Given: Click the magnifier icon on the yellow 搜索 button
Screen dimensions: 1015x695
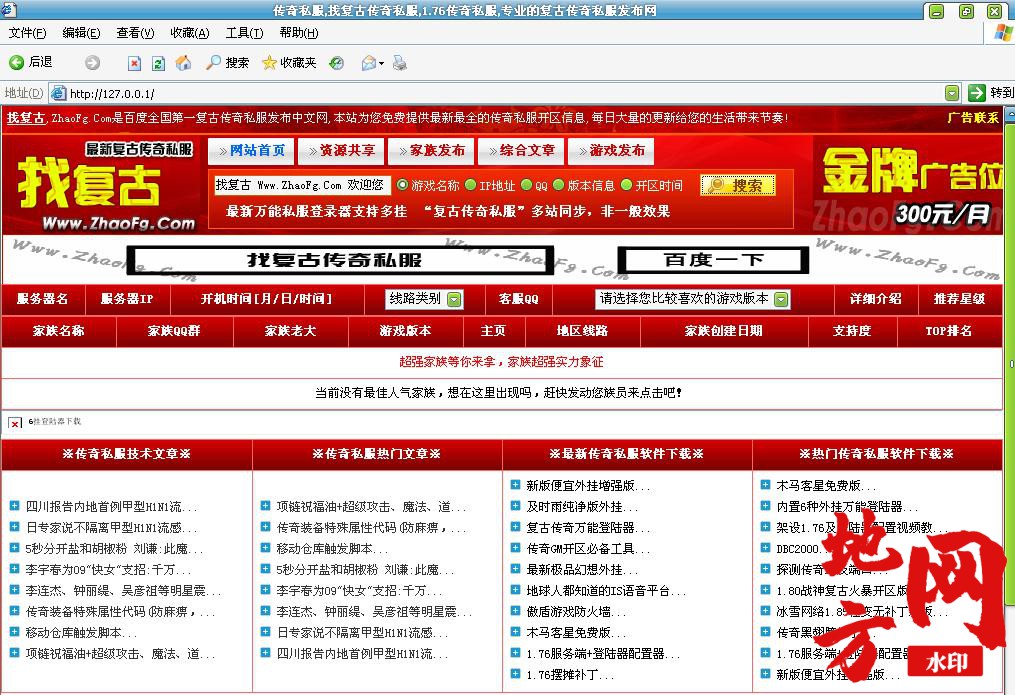Looking at the screenshot, I should point(717,186).
